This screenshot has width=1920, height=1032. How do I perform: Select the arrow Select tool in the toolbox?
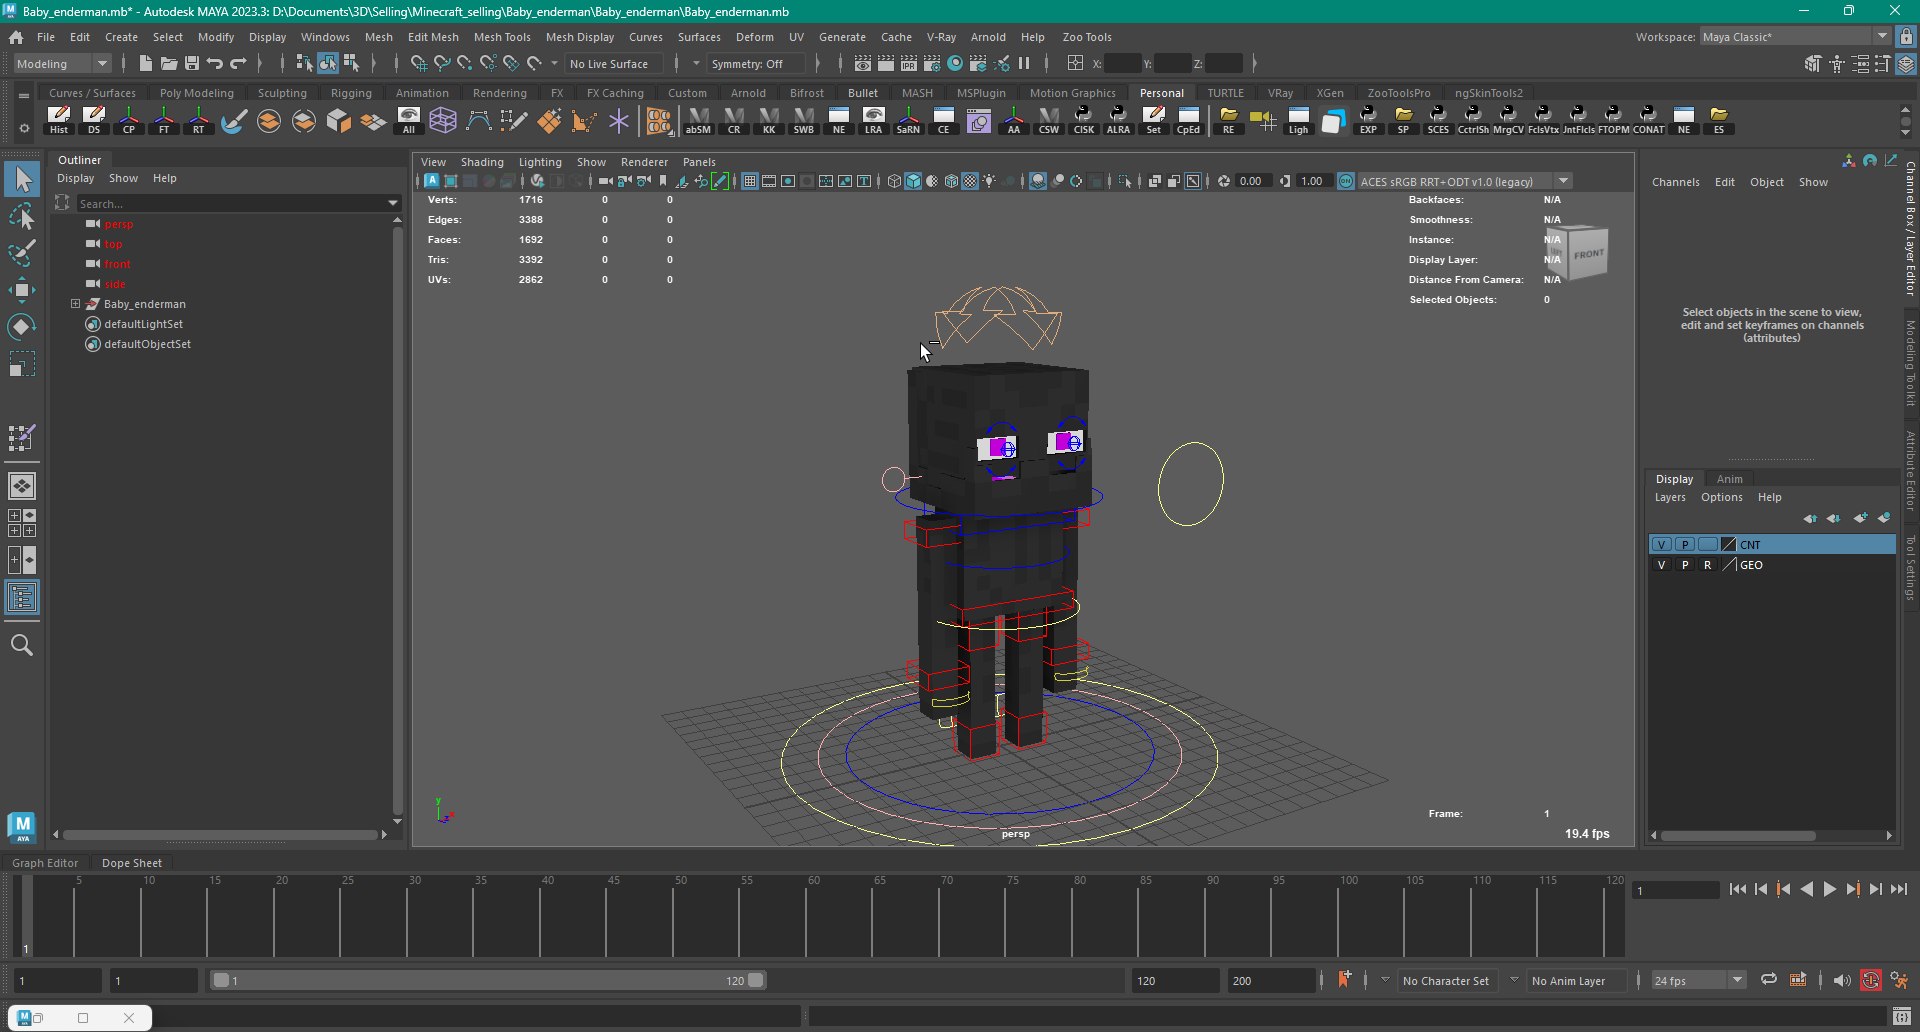coord(22,180)
